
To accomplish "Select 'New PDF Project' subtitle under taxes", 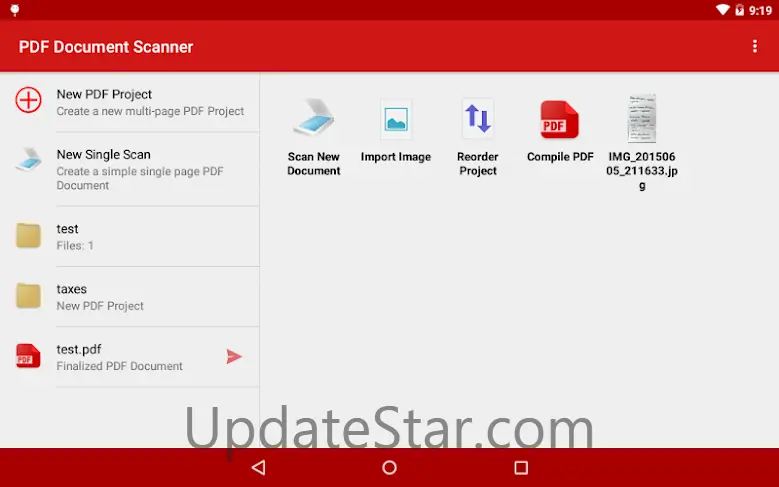I will pos(100,306).
